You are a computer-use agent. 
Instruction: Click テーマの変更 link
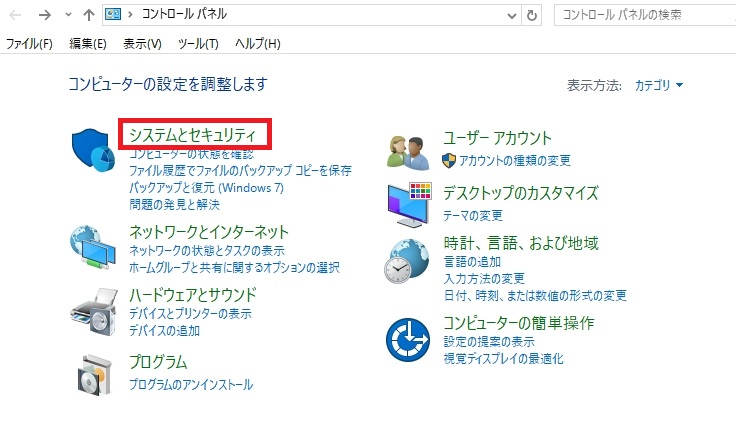click(473, 216)
